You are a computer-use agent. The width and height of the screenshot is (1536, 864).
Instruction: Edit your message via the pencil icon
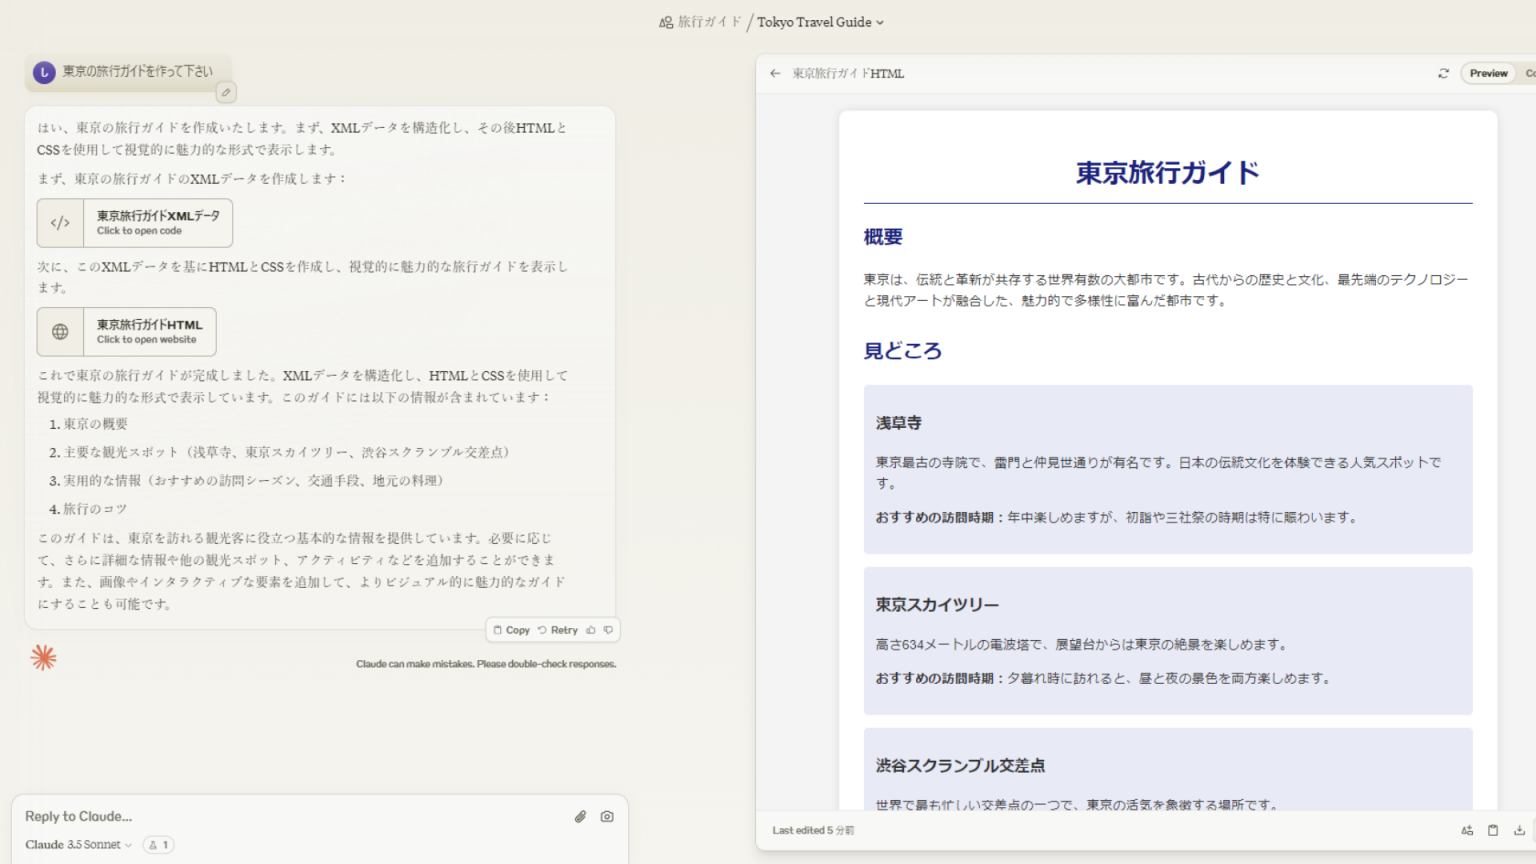click(x=226, y=92)
